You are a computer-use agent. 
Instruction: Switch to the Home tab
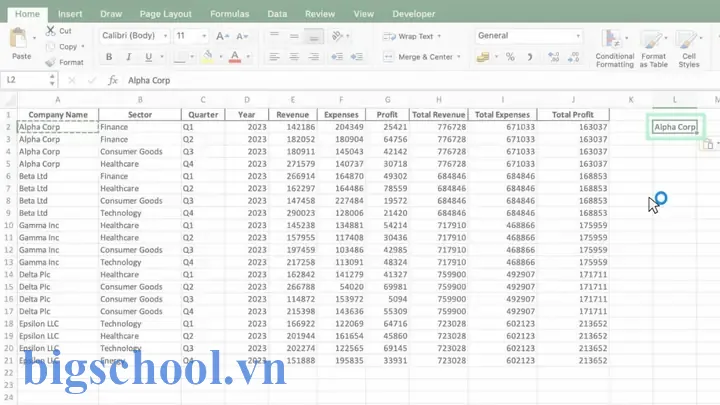tap(28, 14)
